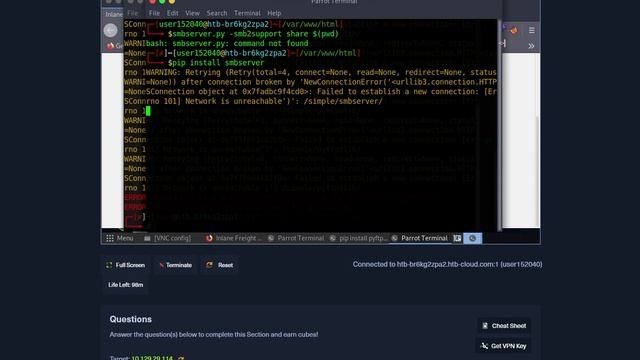Click the Life Left 98m indicator
This screenshot has height=360, width=640.
point(126,285)
